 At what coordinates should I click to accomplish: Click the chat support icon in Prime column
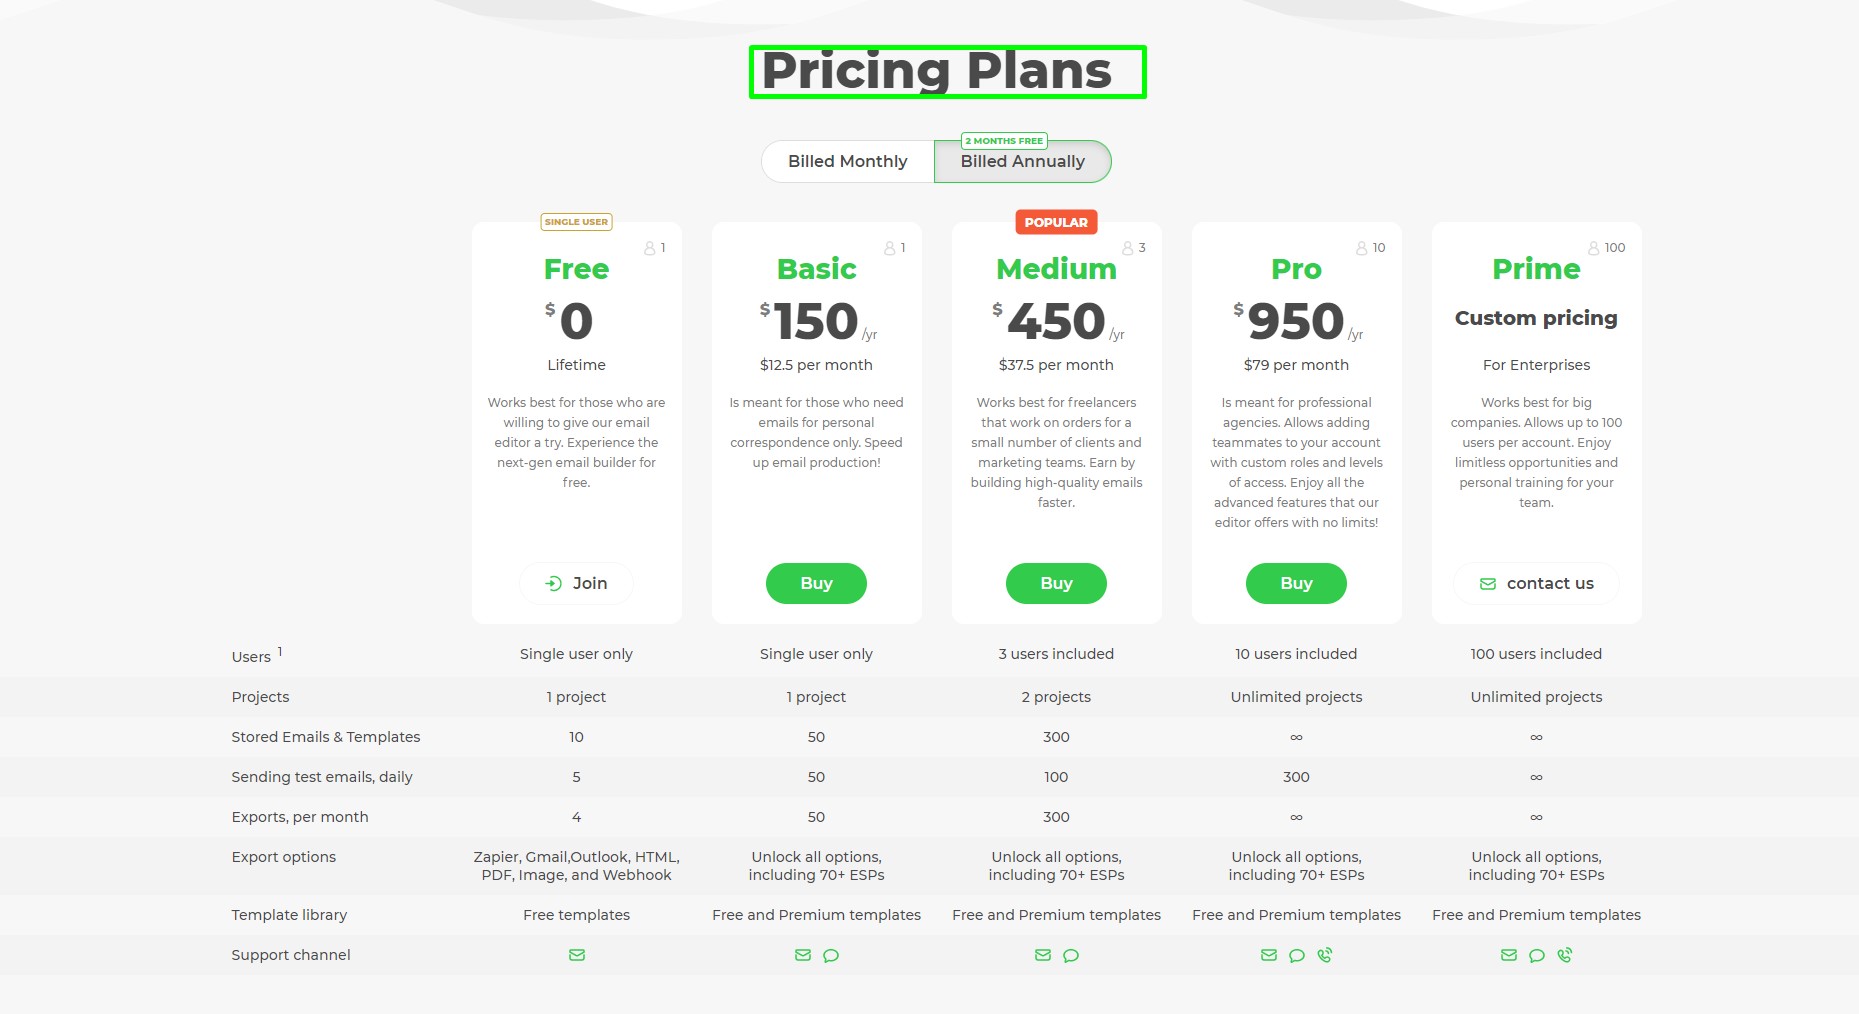click(x=1537, y=955)
